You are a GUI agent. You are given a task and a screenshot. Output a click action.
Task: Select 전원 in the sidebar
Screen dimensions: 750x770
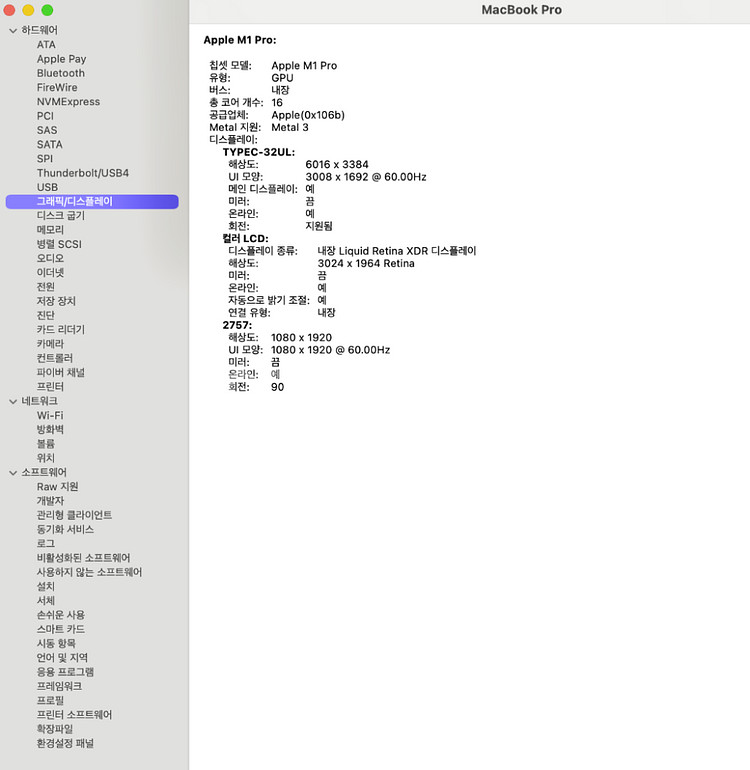[x=46, y=287]
